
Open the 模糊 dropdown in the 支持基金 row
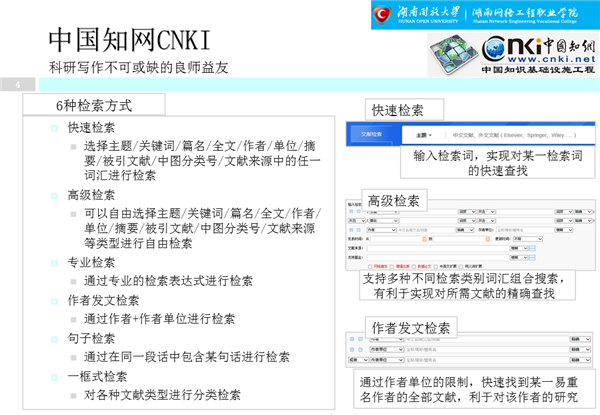[x=518, y=257]
